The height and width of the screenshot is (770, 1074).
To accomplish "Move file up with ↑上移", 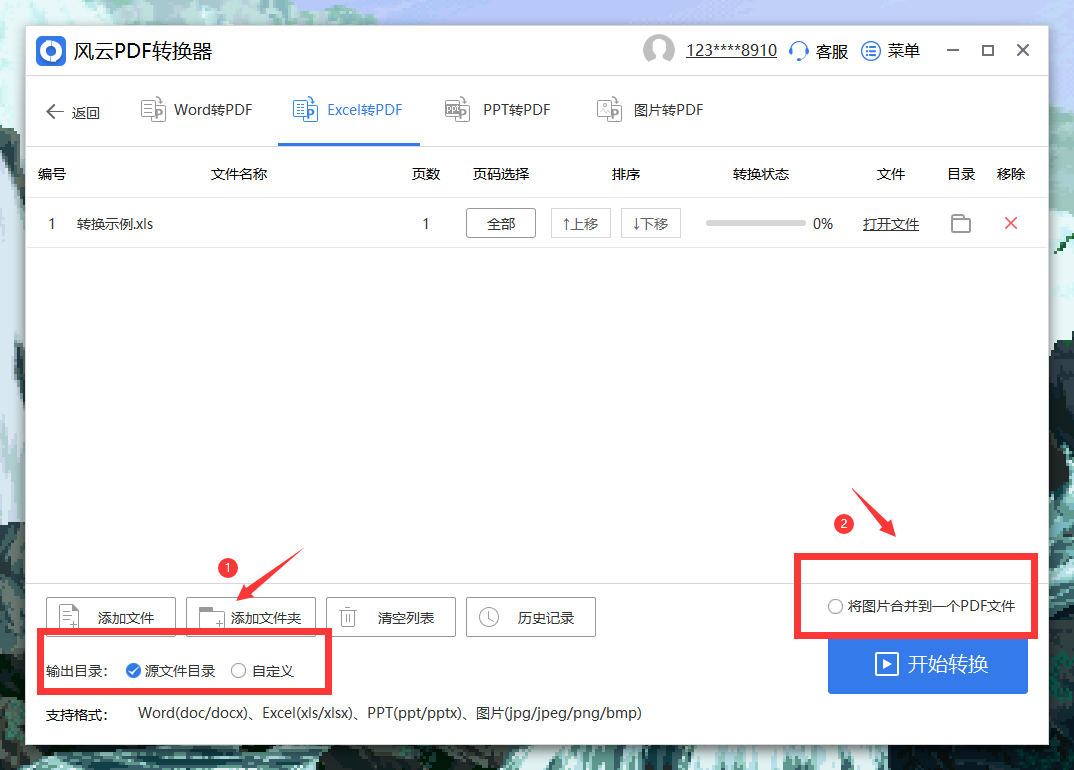I will tap(581, 223).
